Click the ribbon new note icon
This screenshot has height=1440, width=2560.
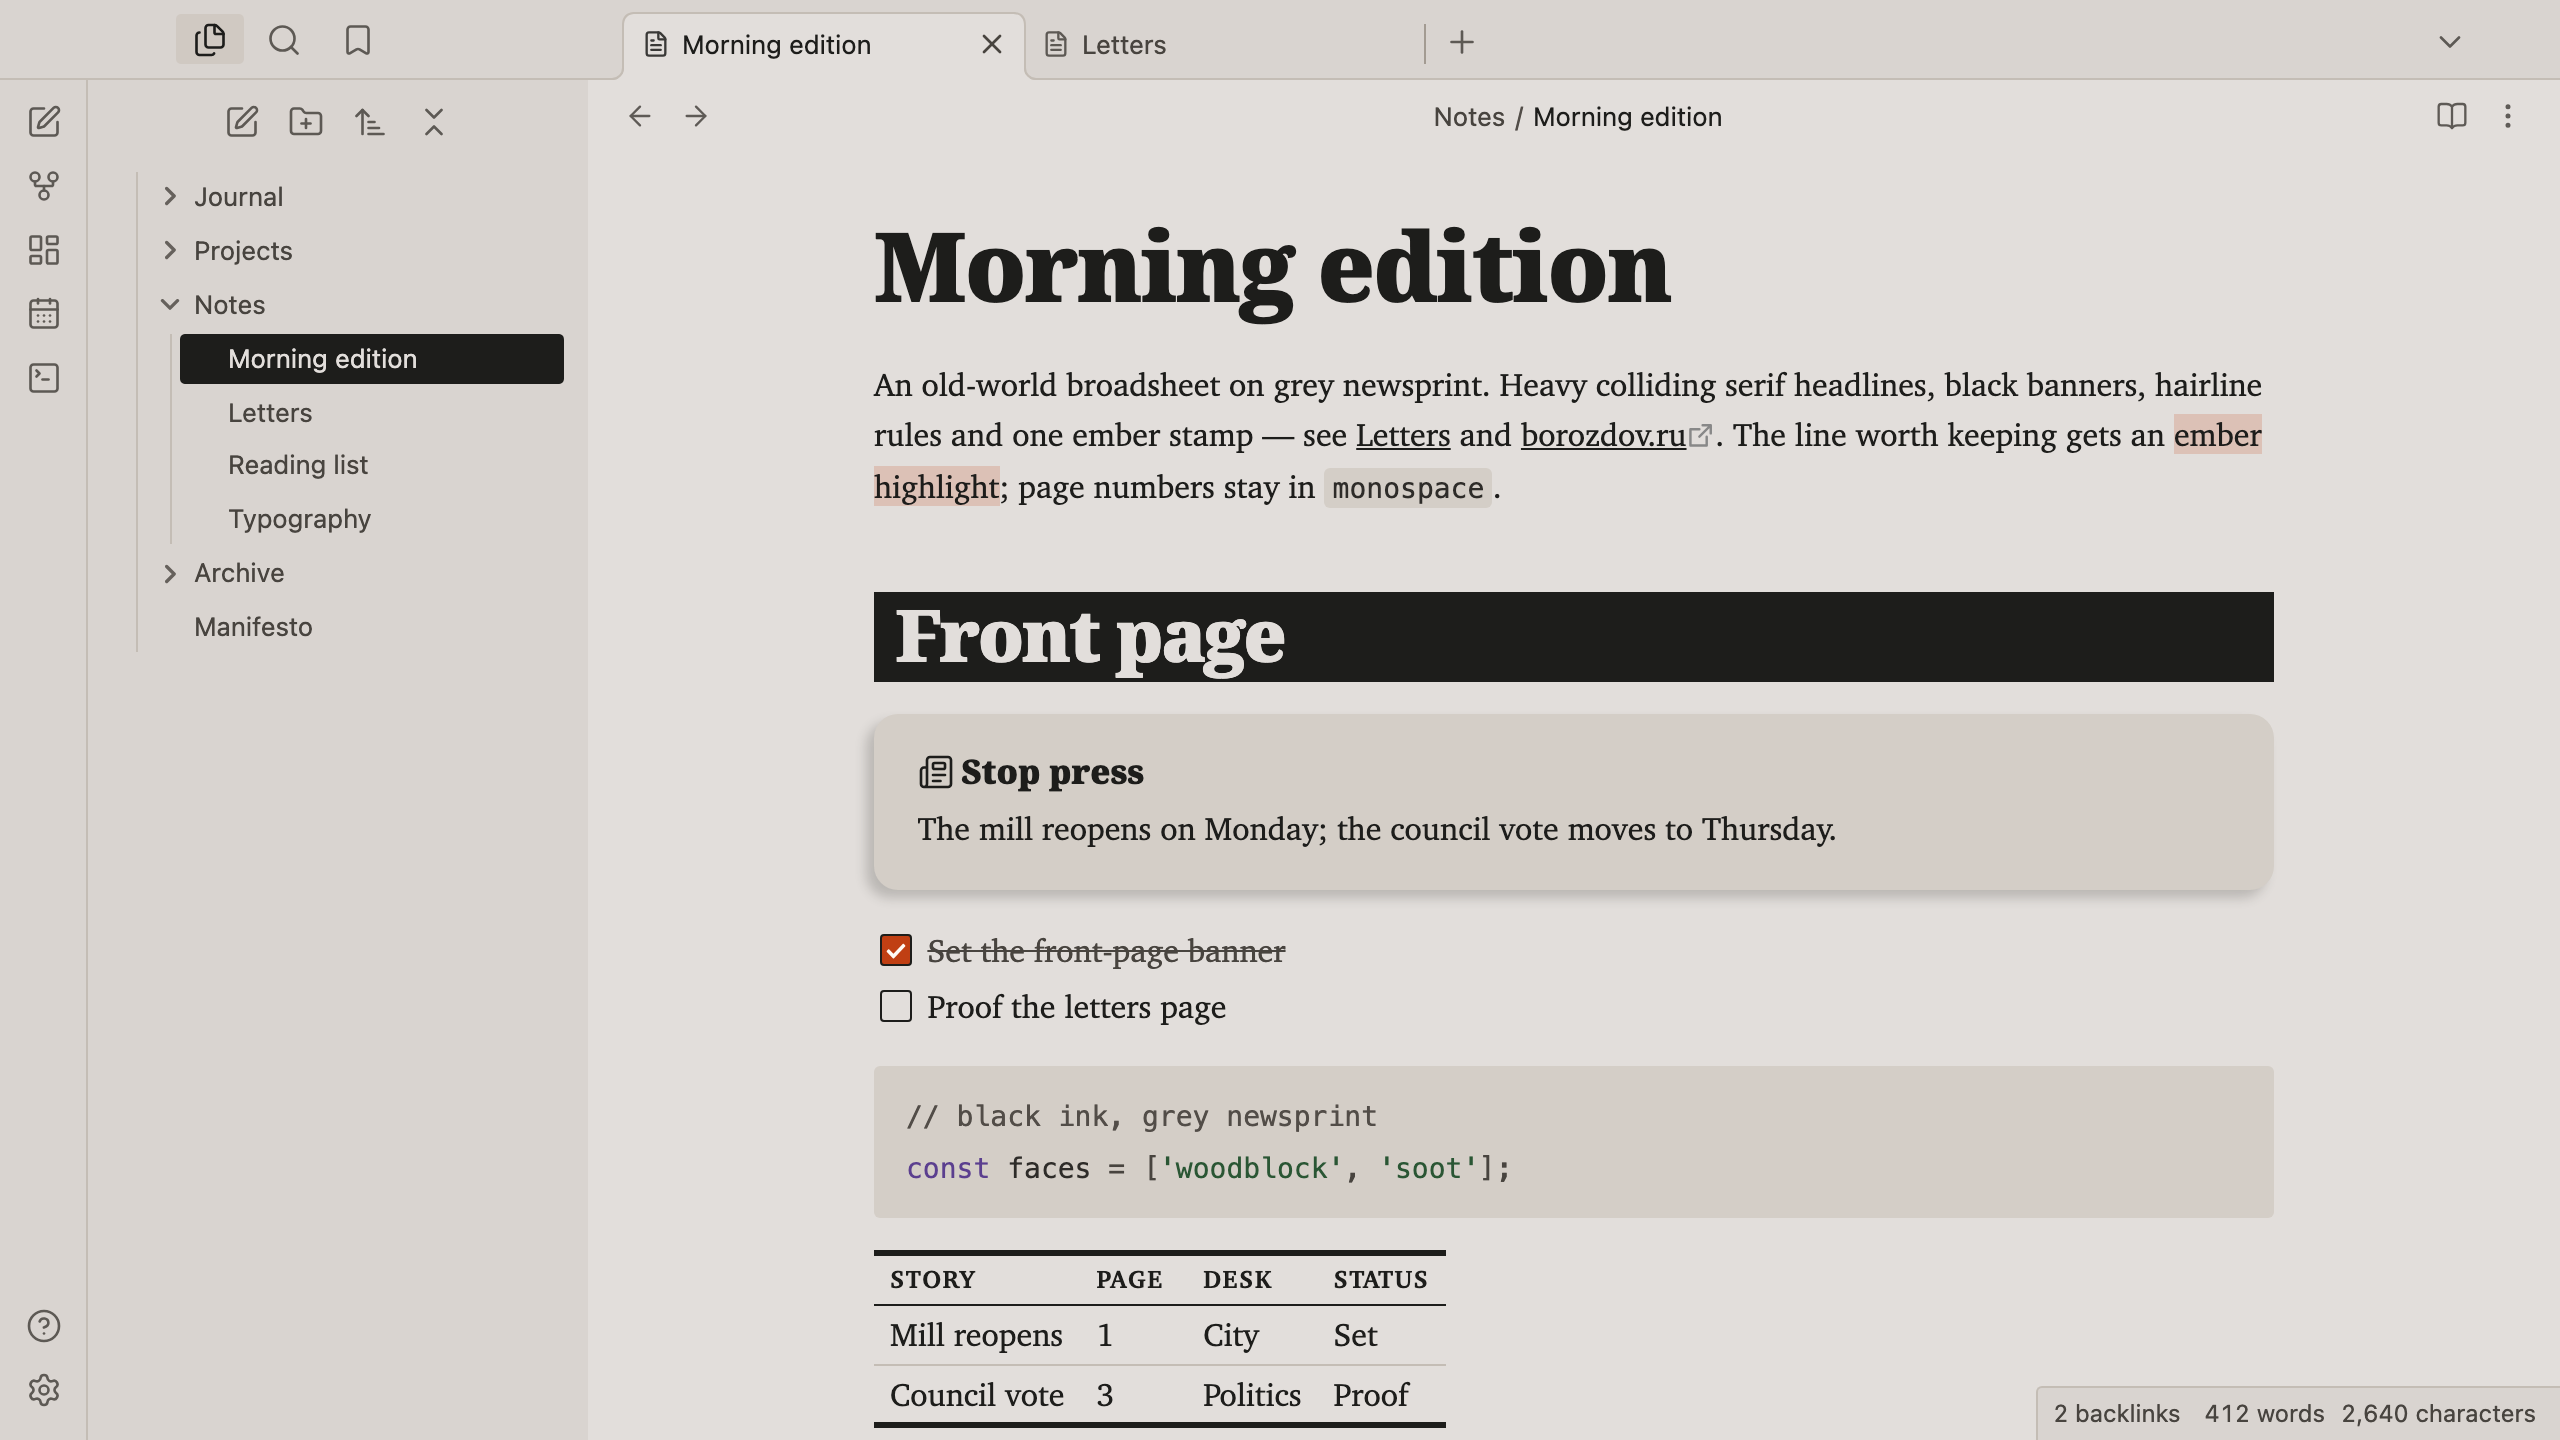coord(44,122)
